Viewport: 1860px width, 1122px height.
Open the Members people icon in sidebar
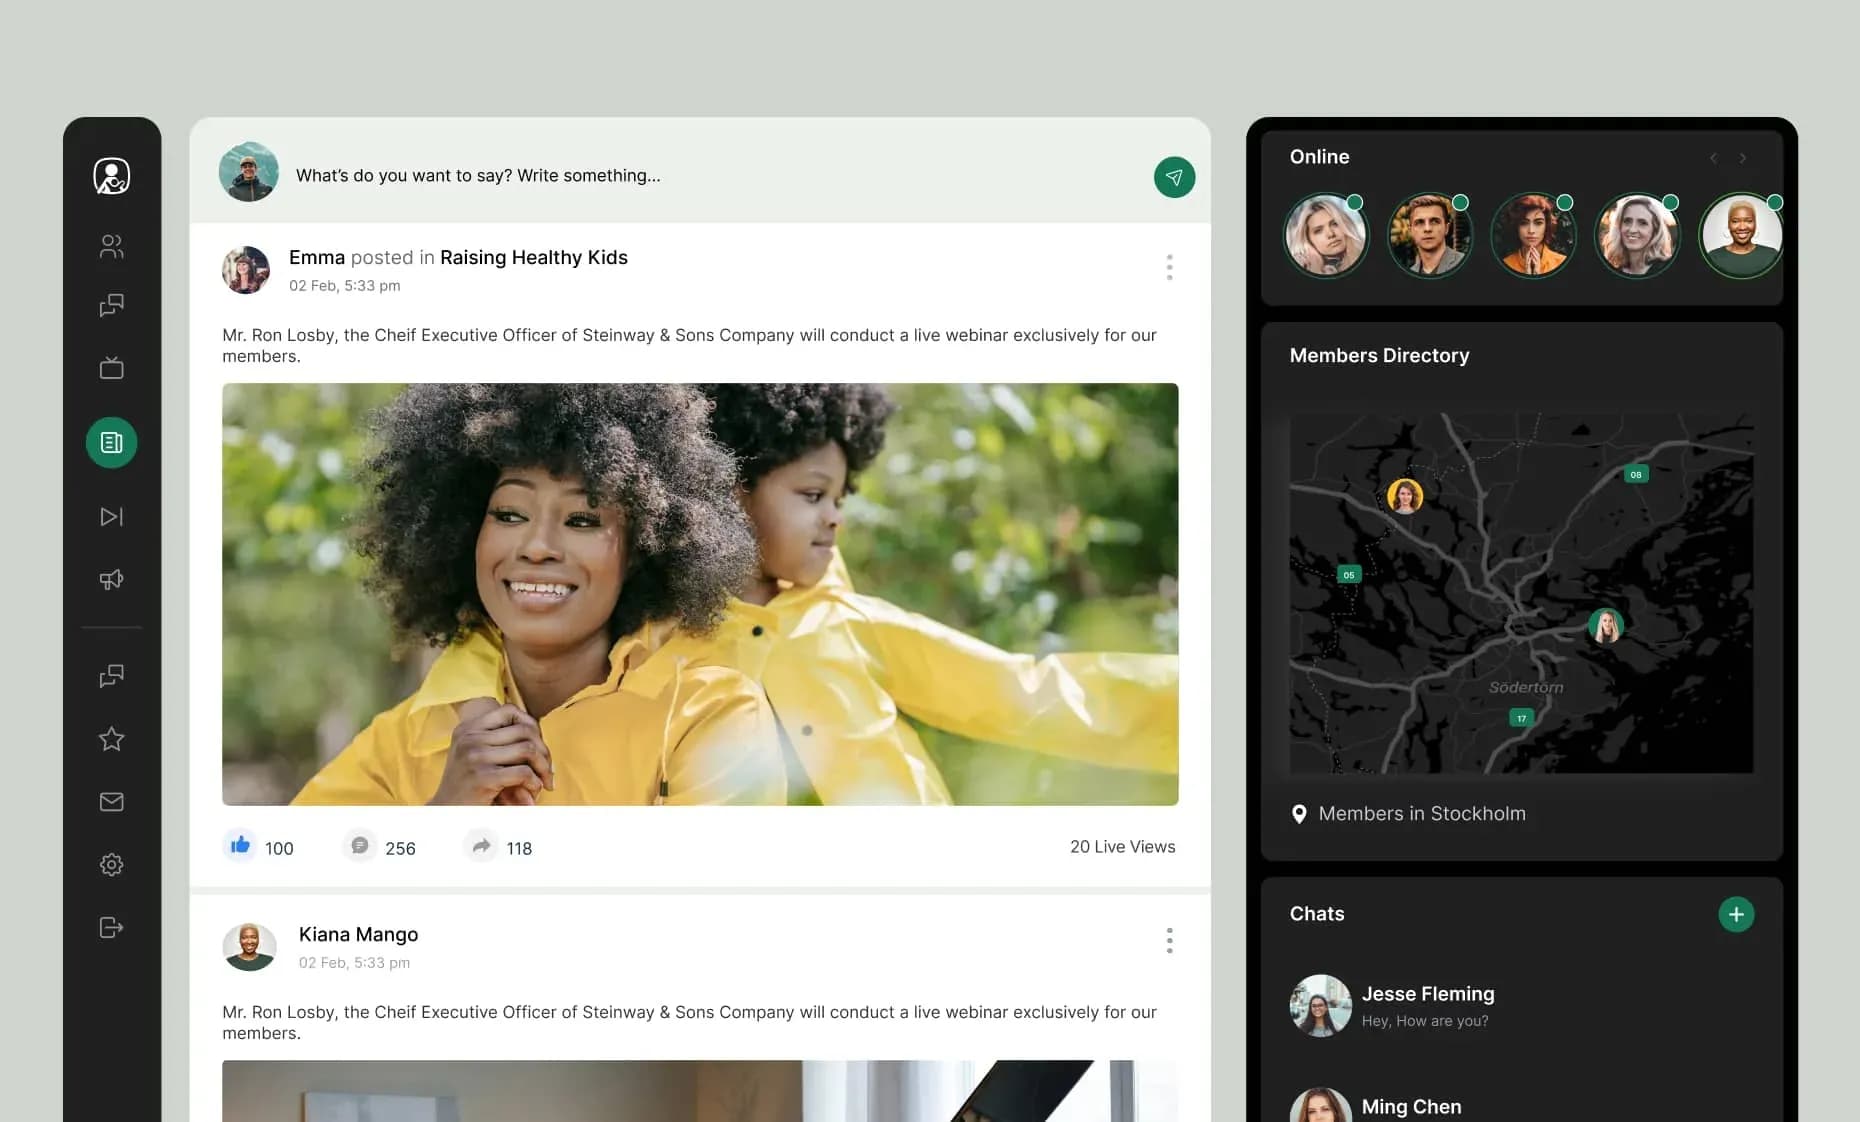tap(112, 246)
